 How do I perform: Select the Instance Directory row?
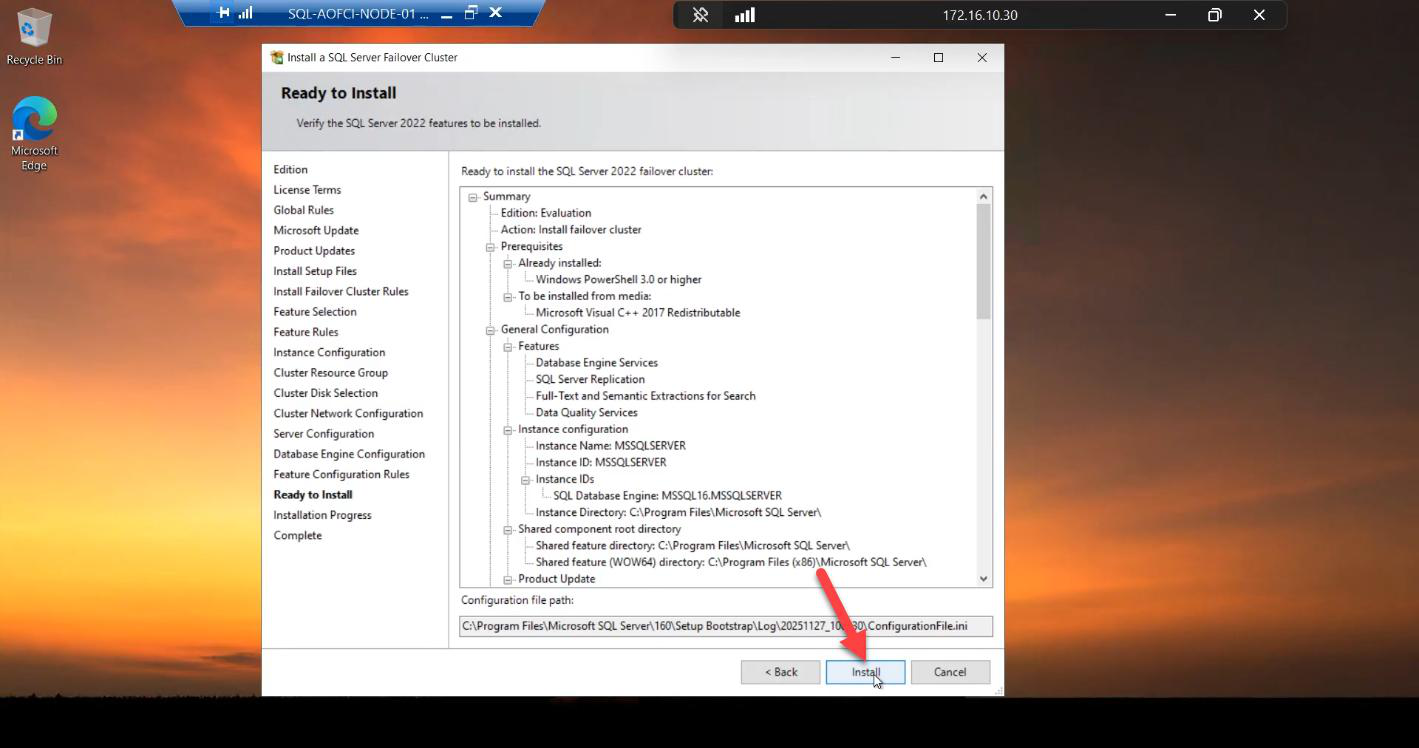679,513
